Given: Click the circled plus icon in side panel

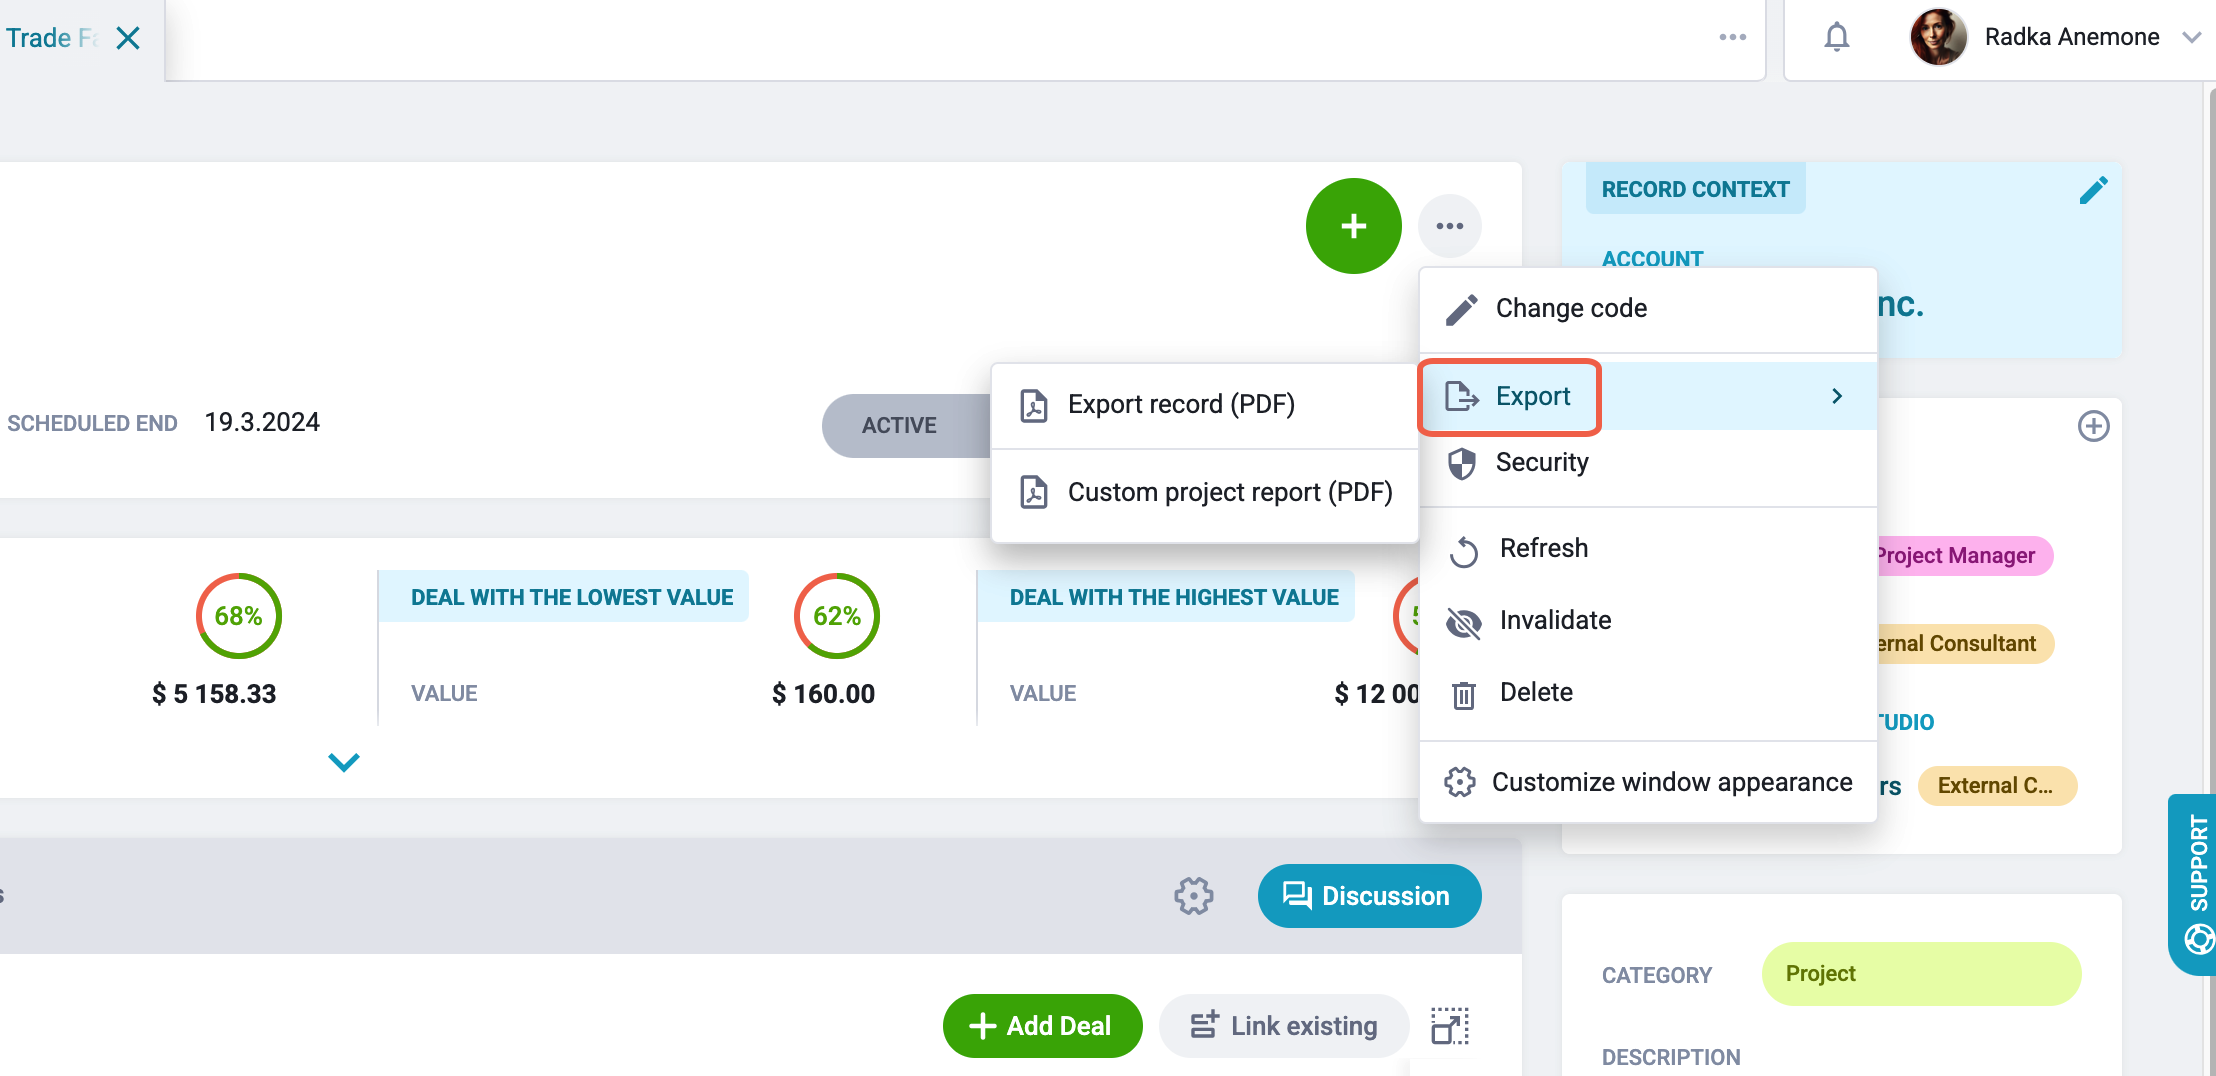Looking at the screenshot, I should pyautogui.click(x=2093, y=426).
